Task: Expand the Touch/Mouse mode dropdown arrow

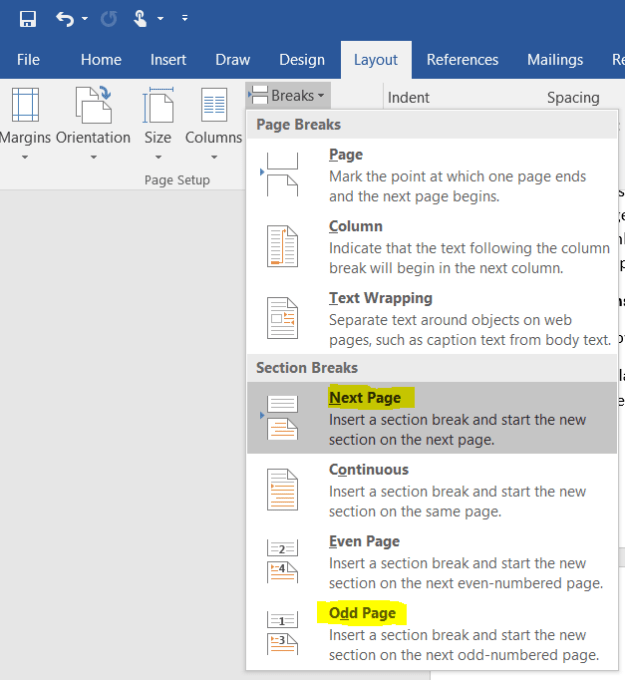Action: pyautogui.click(x=160, y=19)
